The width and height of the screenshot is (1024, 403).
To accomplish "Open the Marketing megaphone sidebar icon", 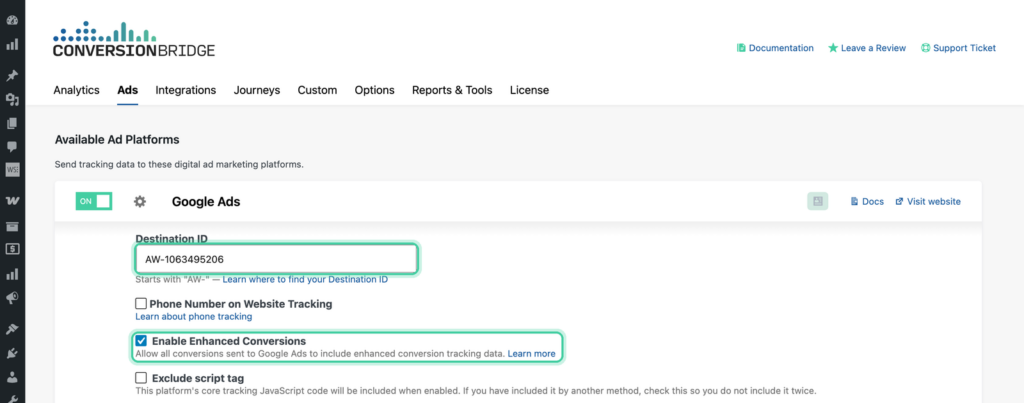I will 12,298.
